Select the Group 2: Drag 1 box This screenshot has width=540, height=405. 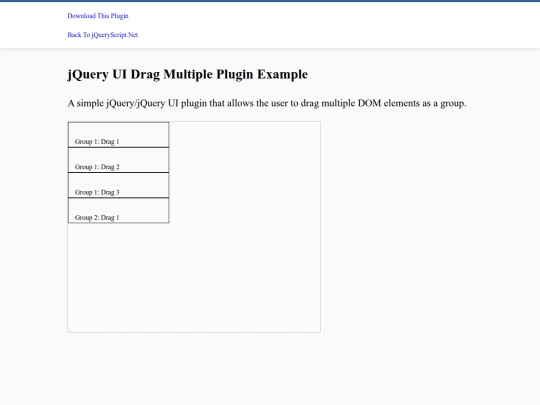[x=118, y=210]
